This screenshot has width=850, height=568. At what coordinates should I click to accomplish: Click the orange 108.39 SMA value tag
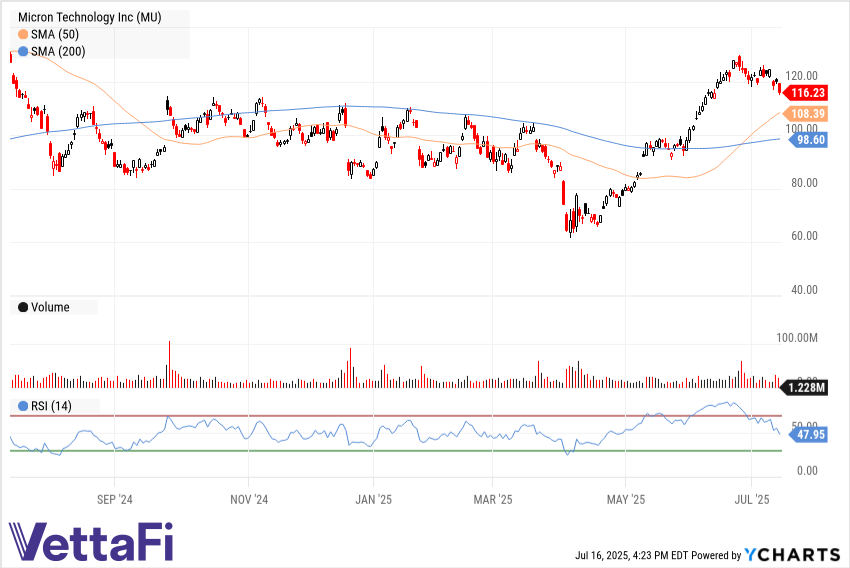click(805, 113)
